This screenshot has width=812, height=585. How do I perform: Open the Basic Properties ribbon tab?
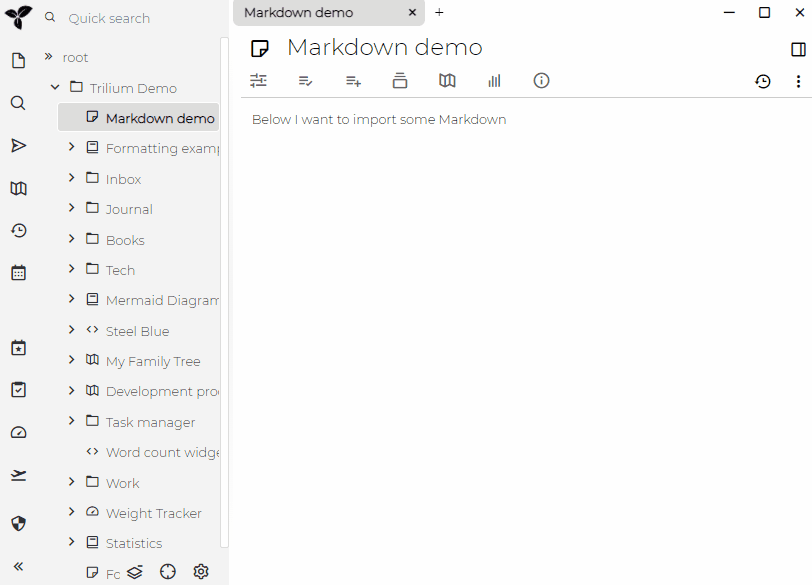(259, 81)
